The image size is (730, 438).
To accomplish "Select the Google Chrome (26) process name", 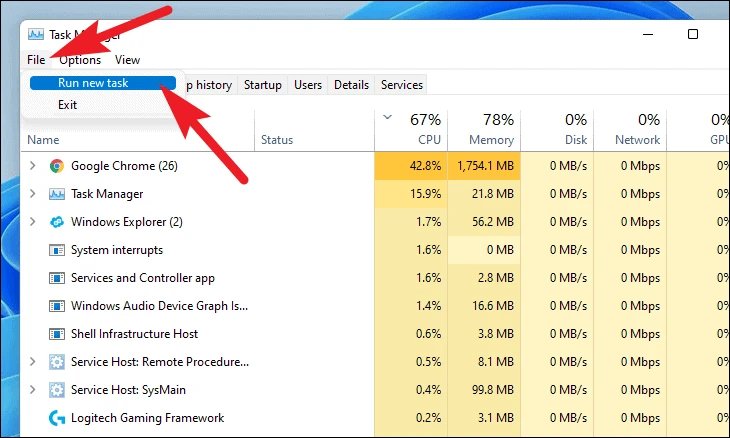I will 124,166.
